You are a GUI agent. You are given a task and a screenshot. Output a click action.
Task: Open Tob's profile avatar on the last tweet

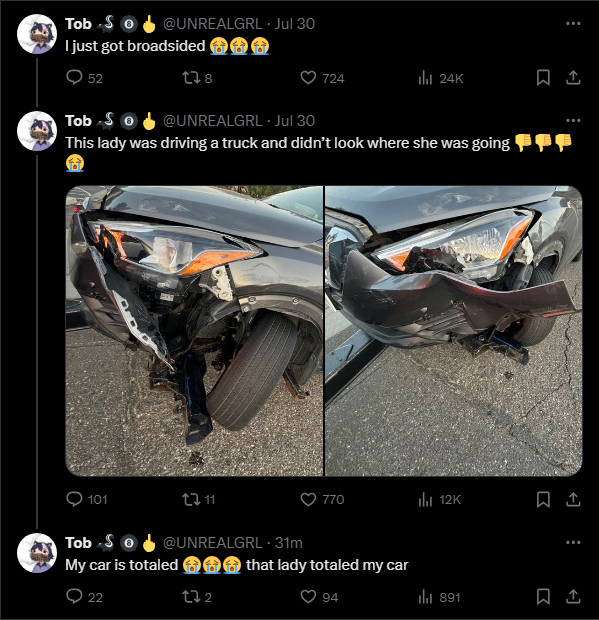pos(37,552)
